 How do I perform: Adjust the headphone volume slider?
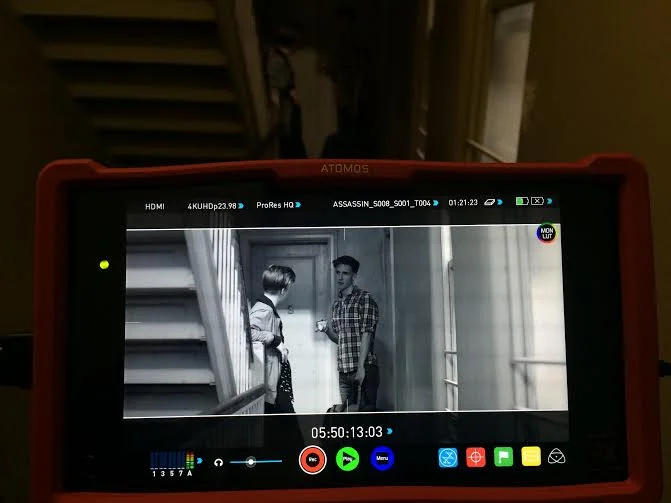pos(256,461)
